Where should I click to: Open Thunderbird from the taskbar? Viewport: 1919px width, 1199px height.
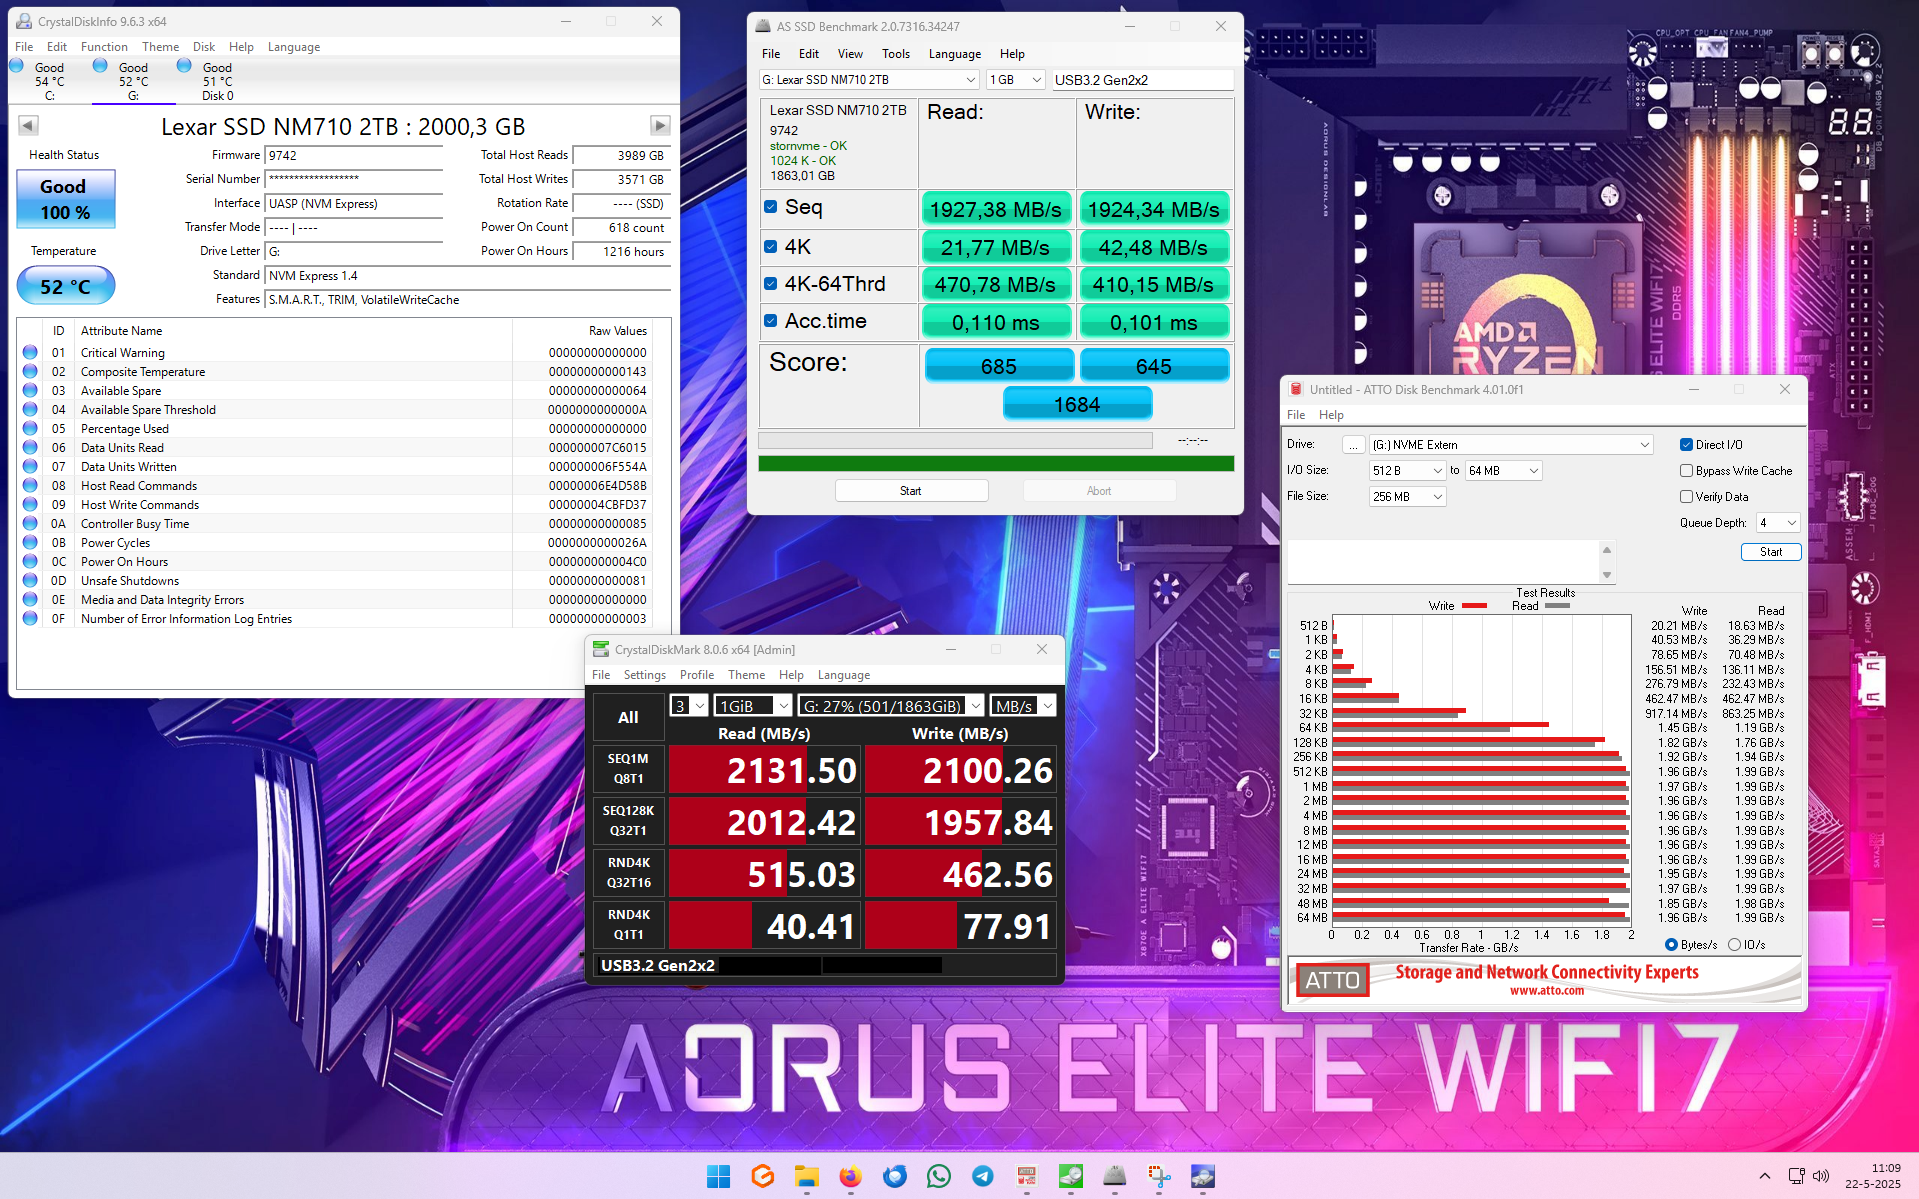(x=894, y=1176)
